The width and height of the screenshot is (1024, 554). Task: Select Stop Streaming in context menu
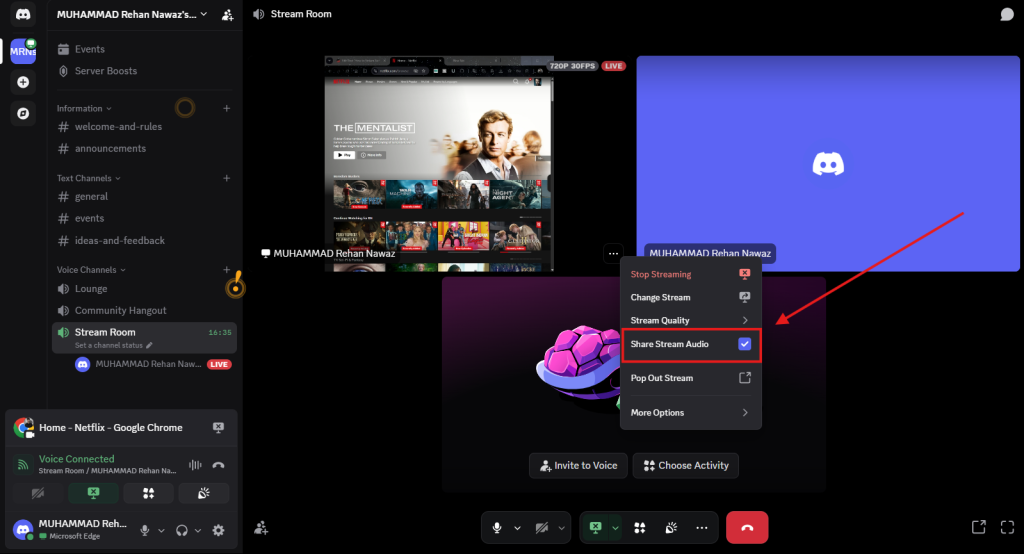(690, 274)
